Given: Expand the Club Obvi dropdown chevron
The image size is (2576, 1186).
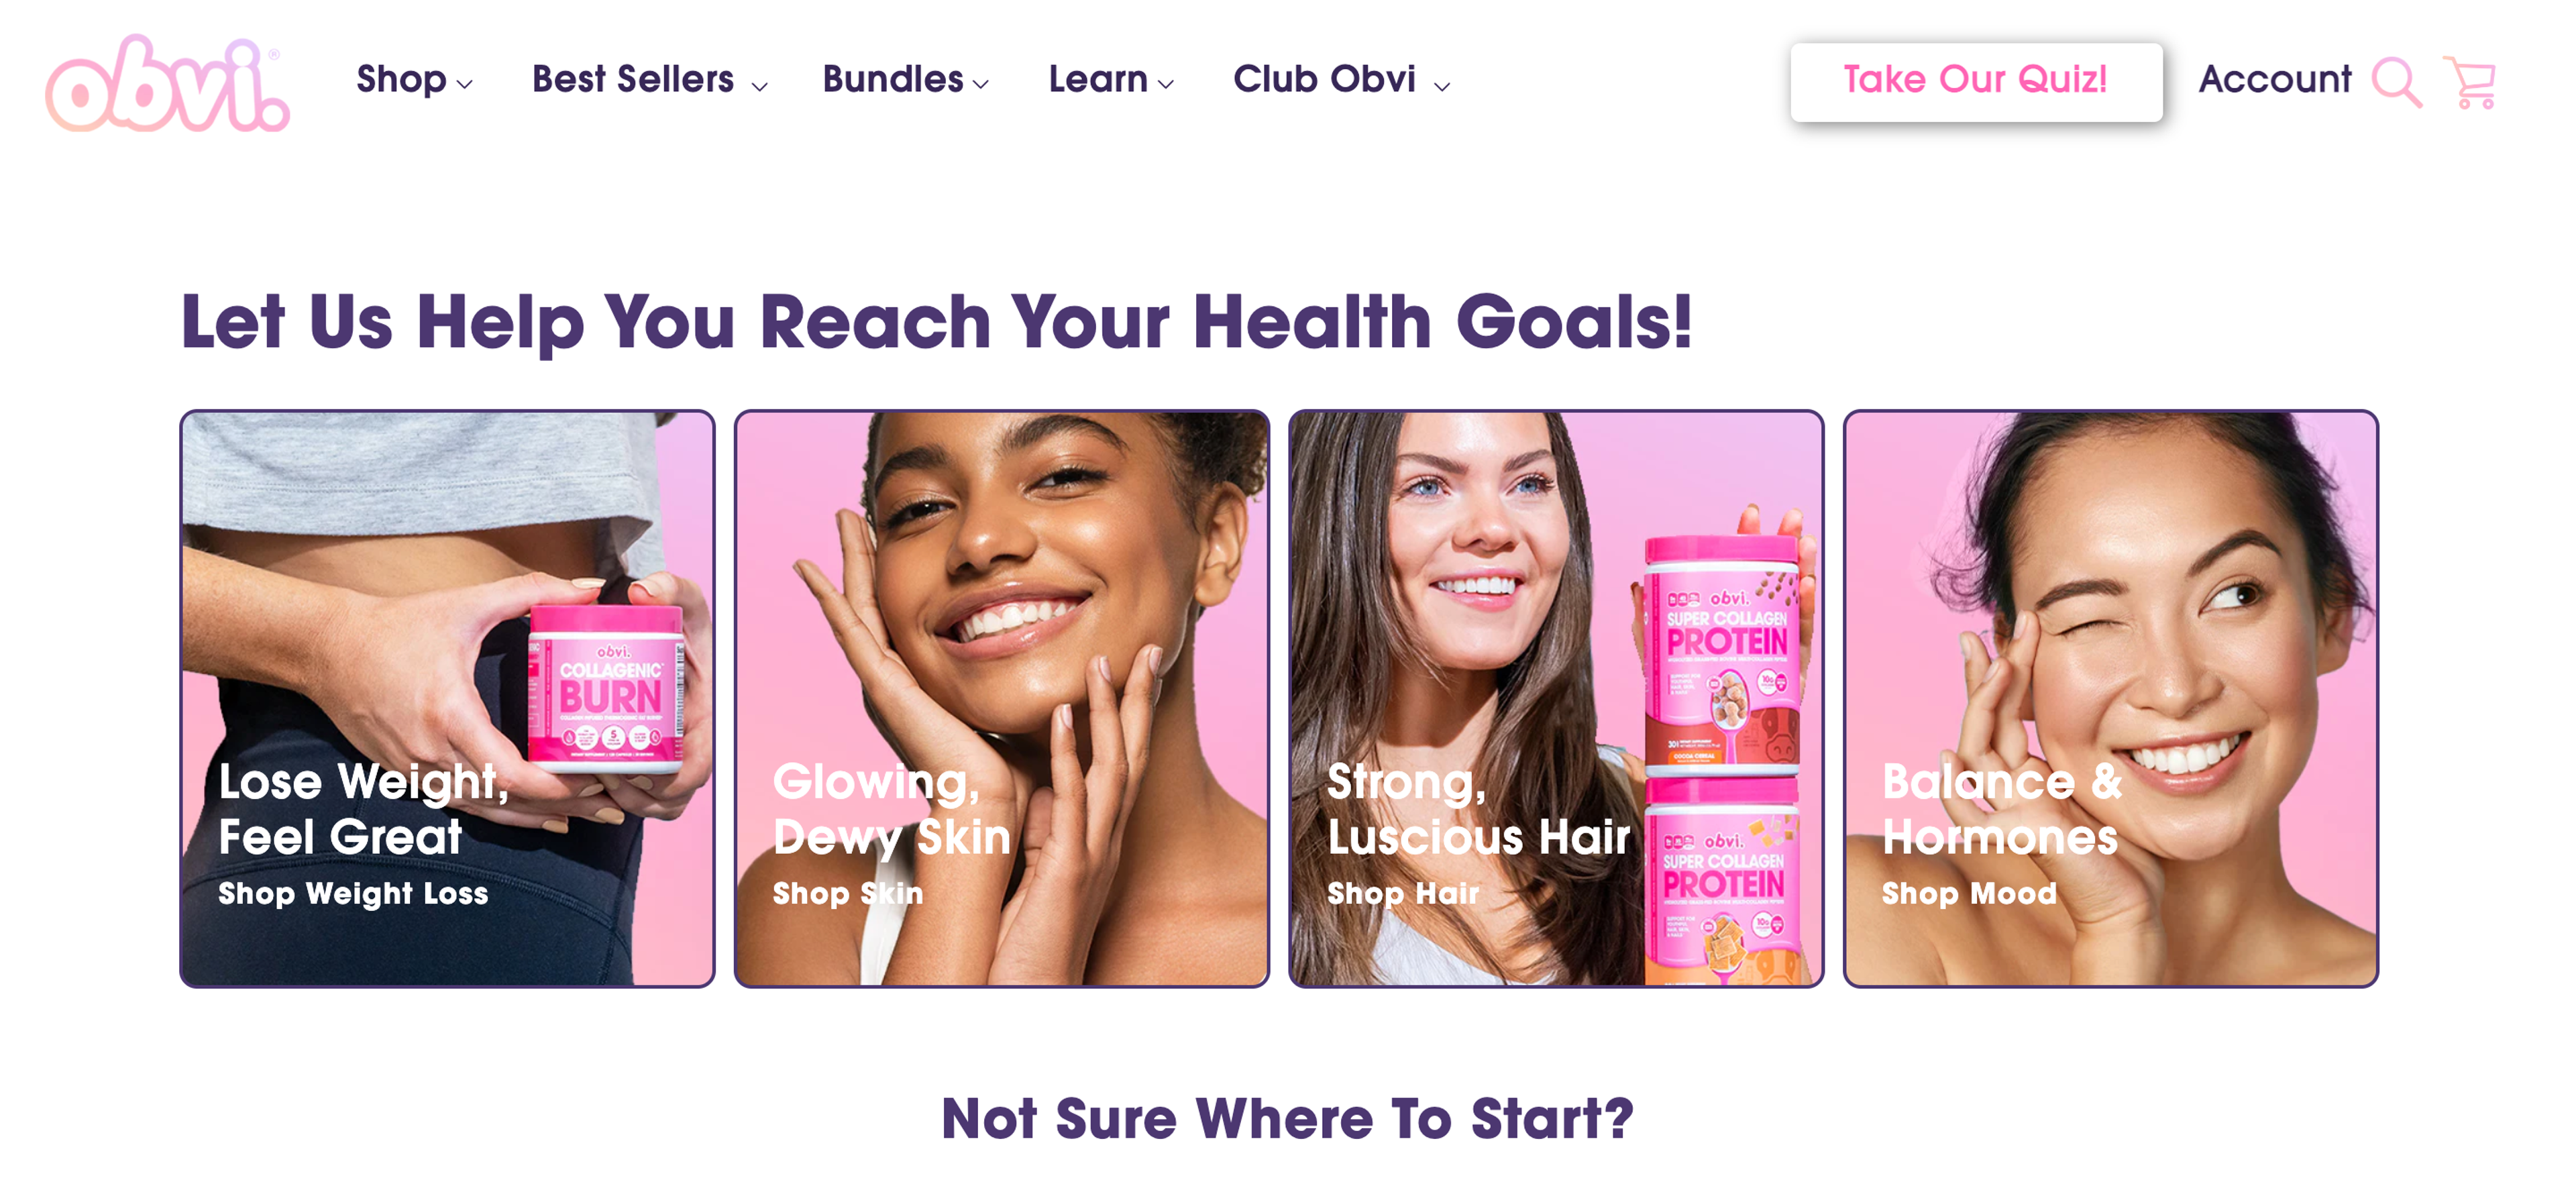Looking at the screenshot, I should point(1441,87).
